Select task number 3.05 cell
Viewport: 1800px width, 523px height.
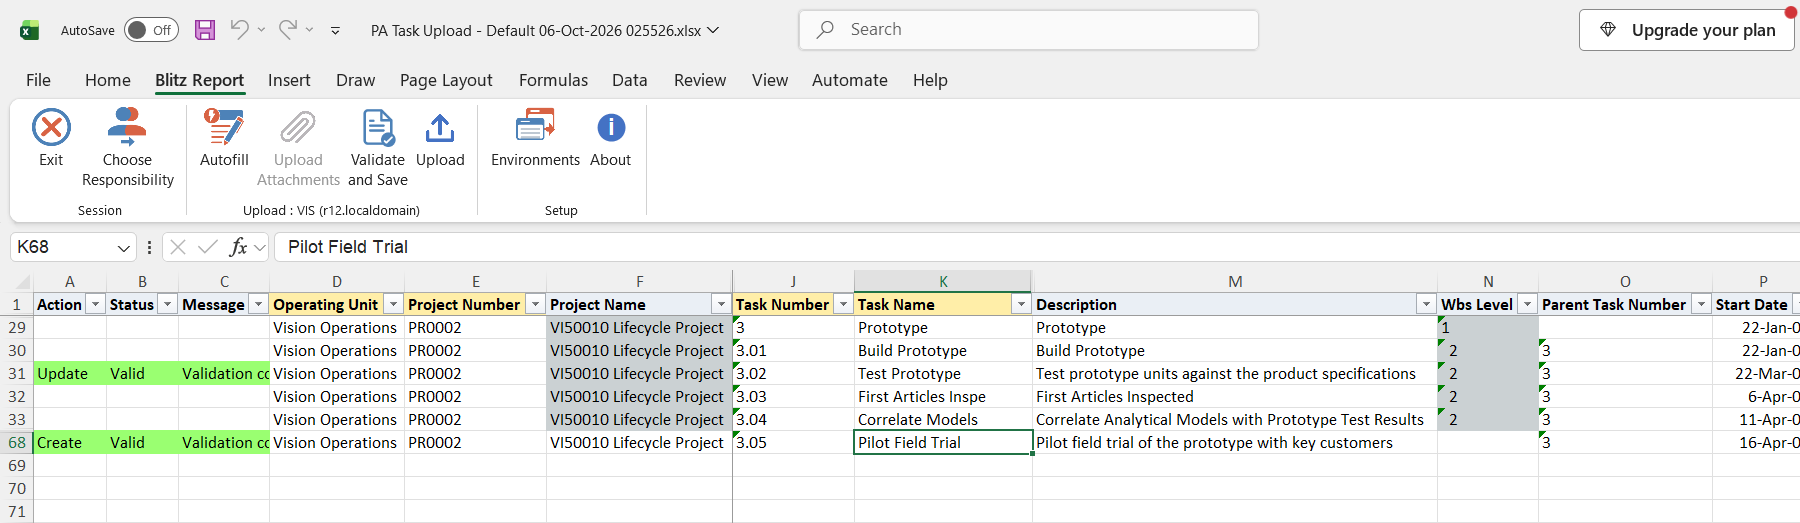click(x=793, y=442)
